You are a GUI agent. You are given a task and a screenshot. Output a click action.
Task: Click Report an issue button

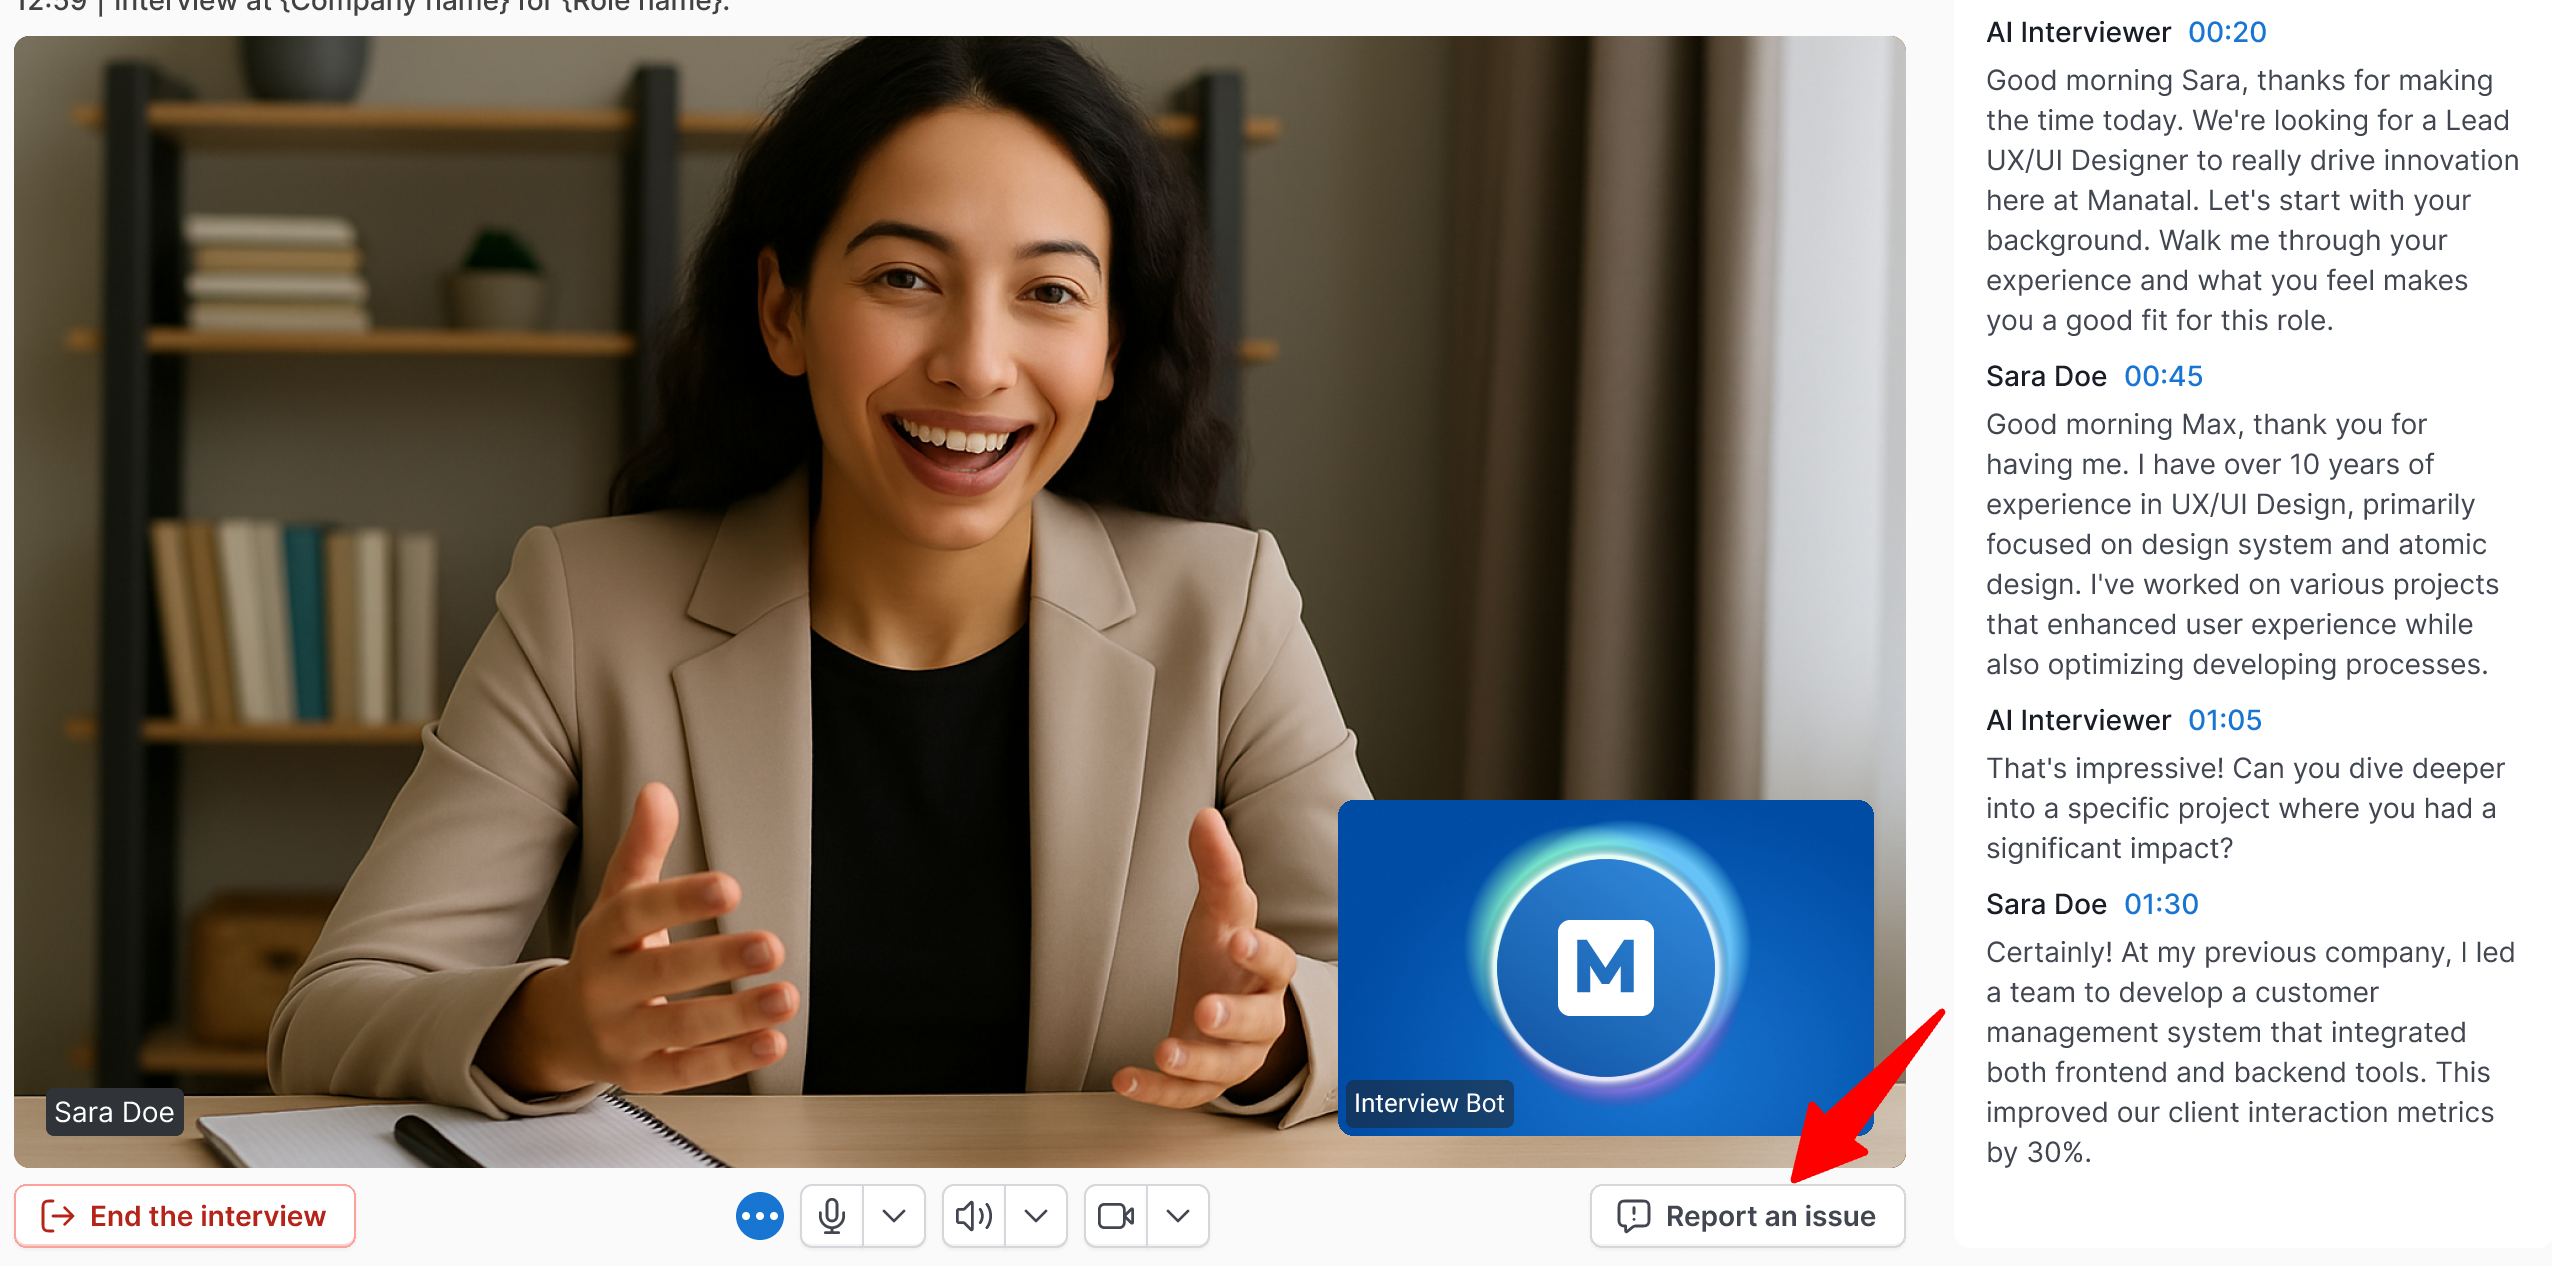(1747, 1216)
